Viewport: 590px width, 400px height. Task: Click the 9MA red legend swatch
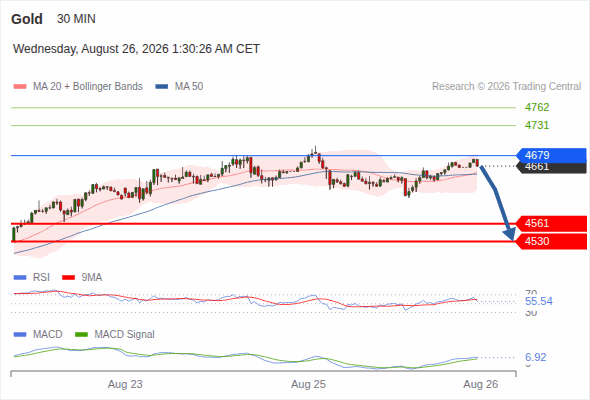[x=68, y=278]
